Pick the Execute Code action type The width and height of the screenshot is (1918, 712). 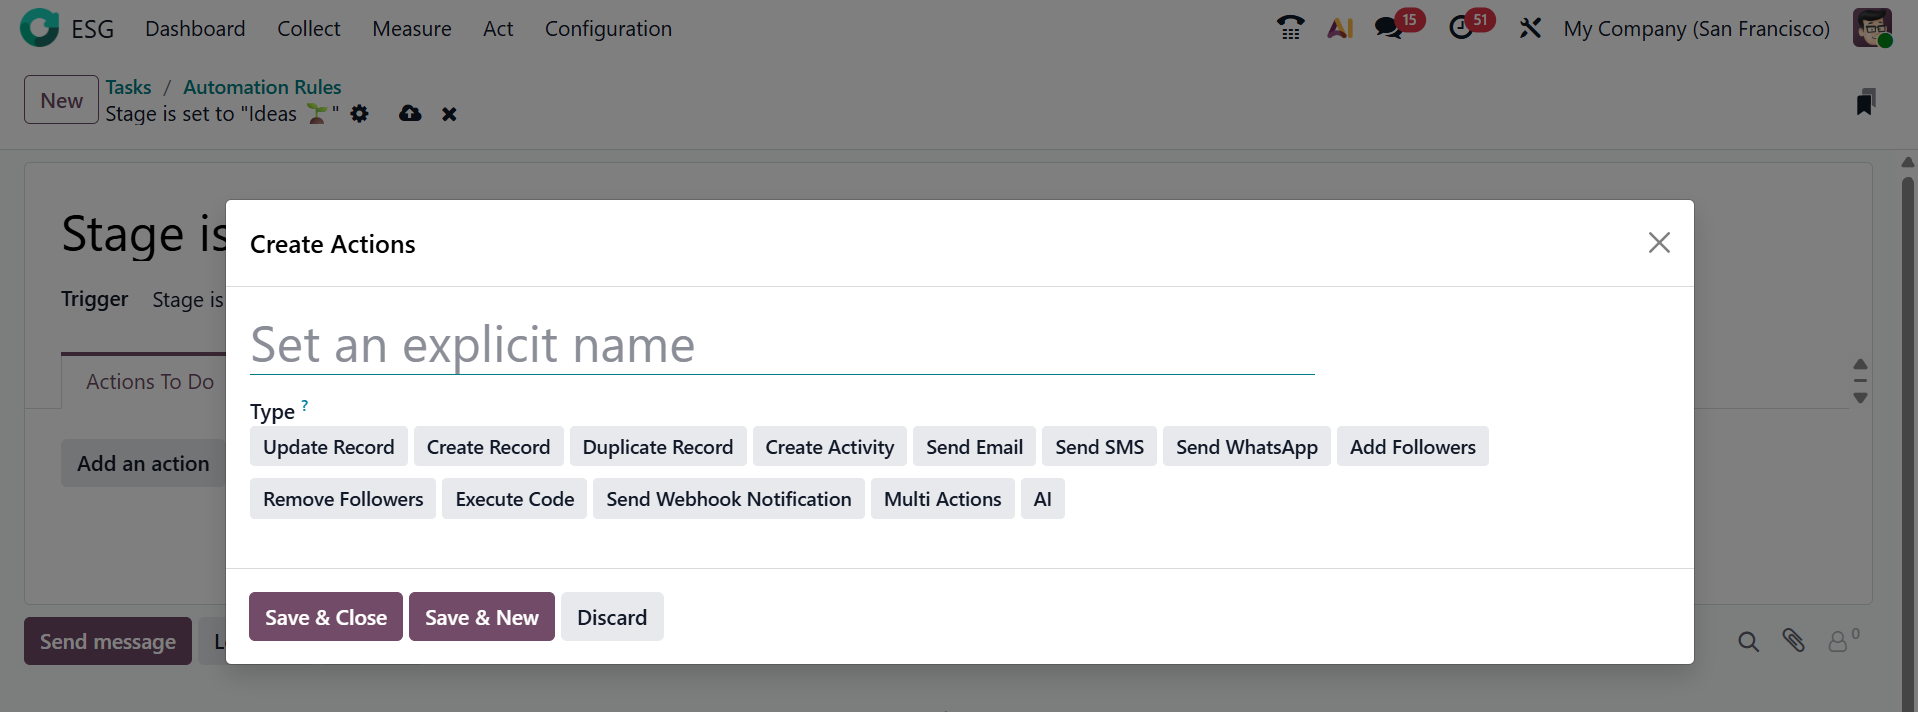[514, 499]
